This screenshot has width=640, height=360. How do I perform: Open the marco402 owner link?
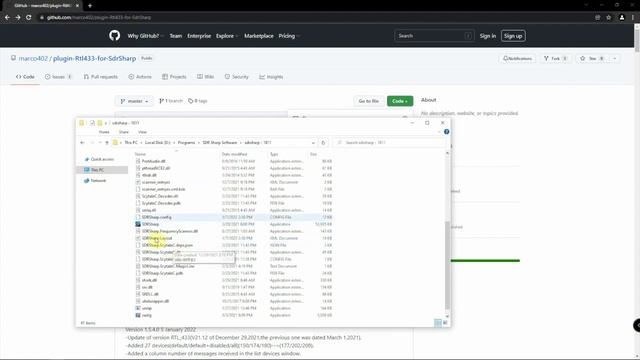pyautogui.click(x=33, y=58)
